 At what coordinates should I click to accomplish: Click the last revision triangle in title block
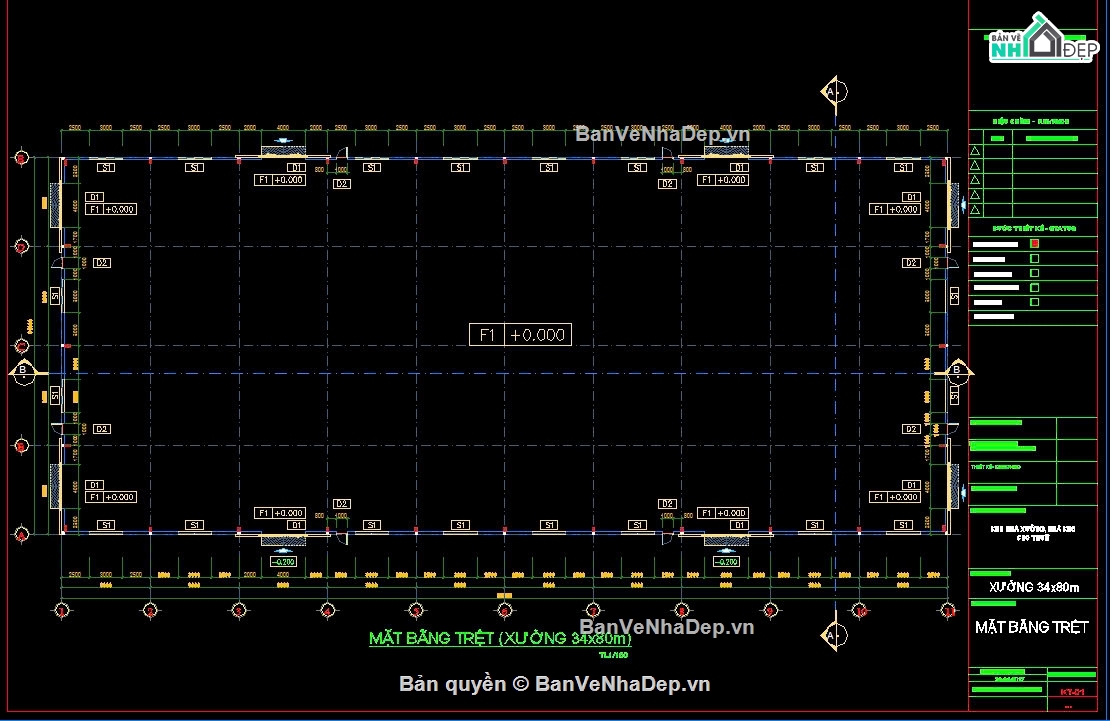click(x=976, y=208)
